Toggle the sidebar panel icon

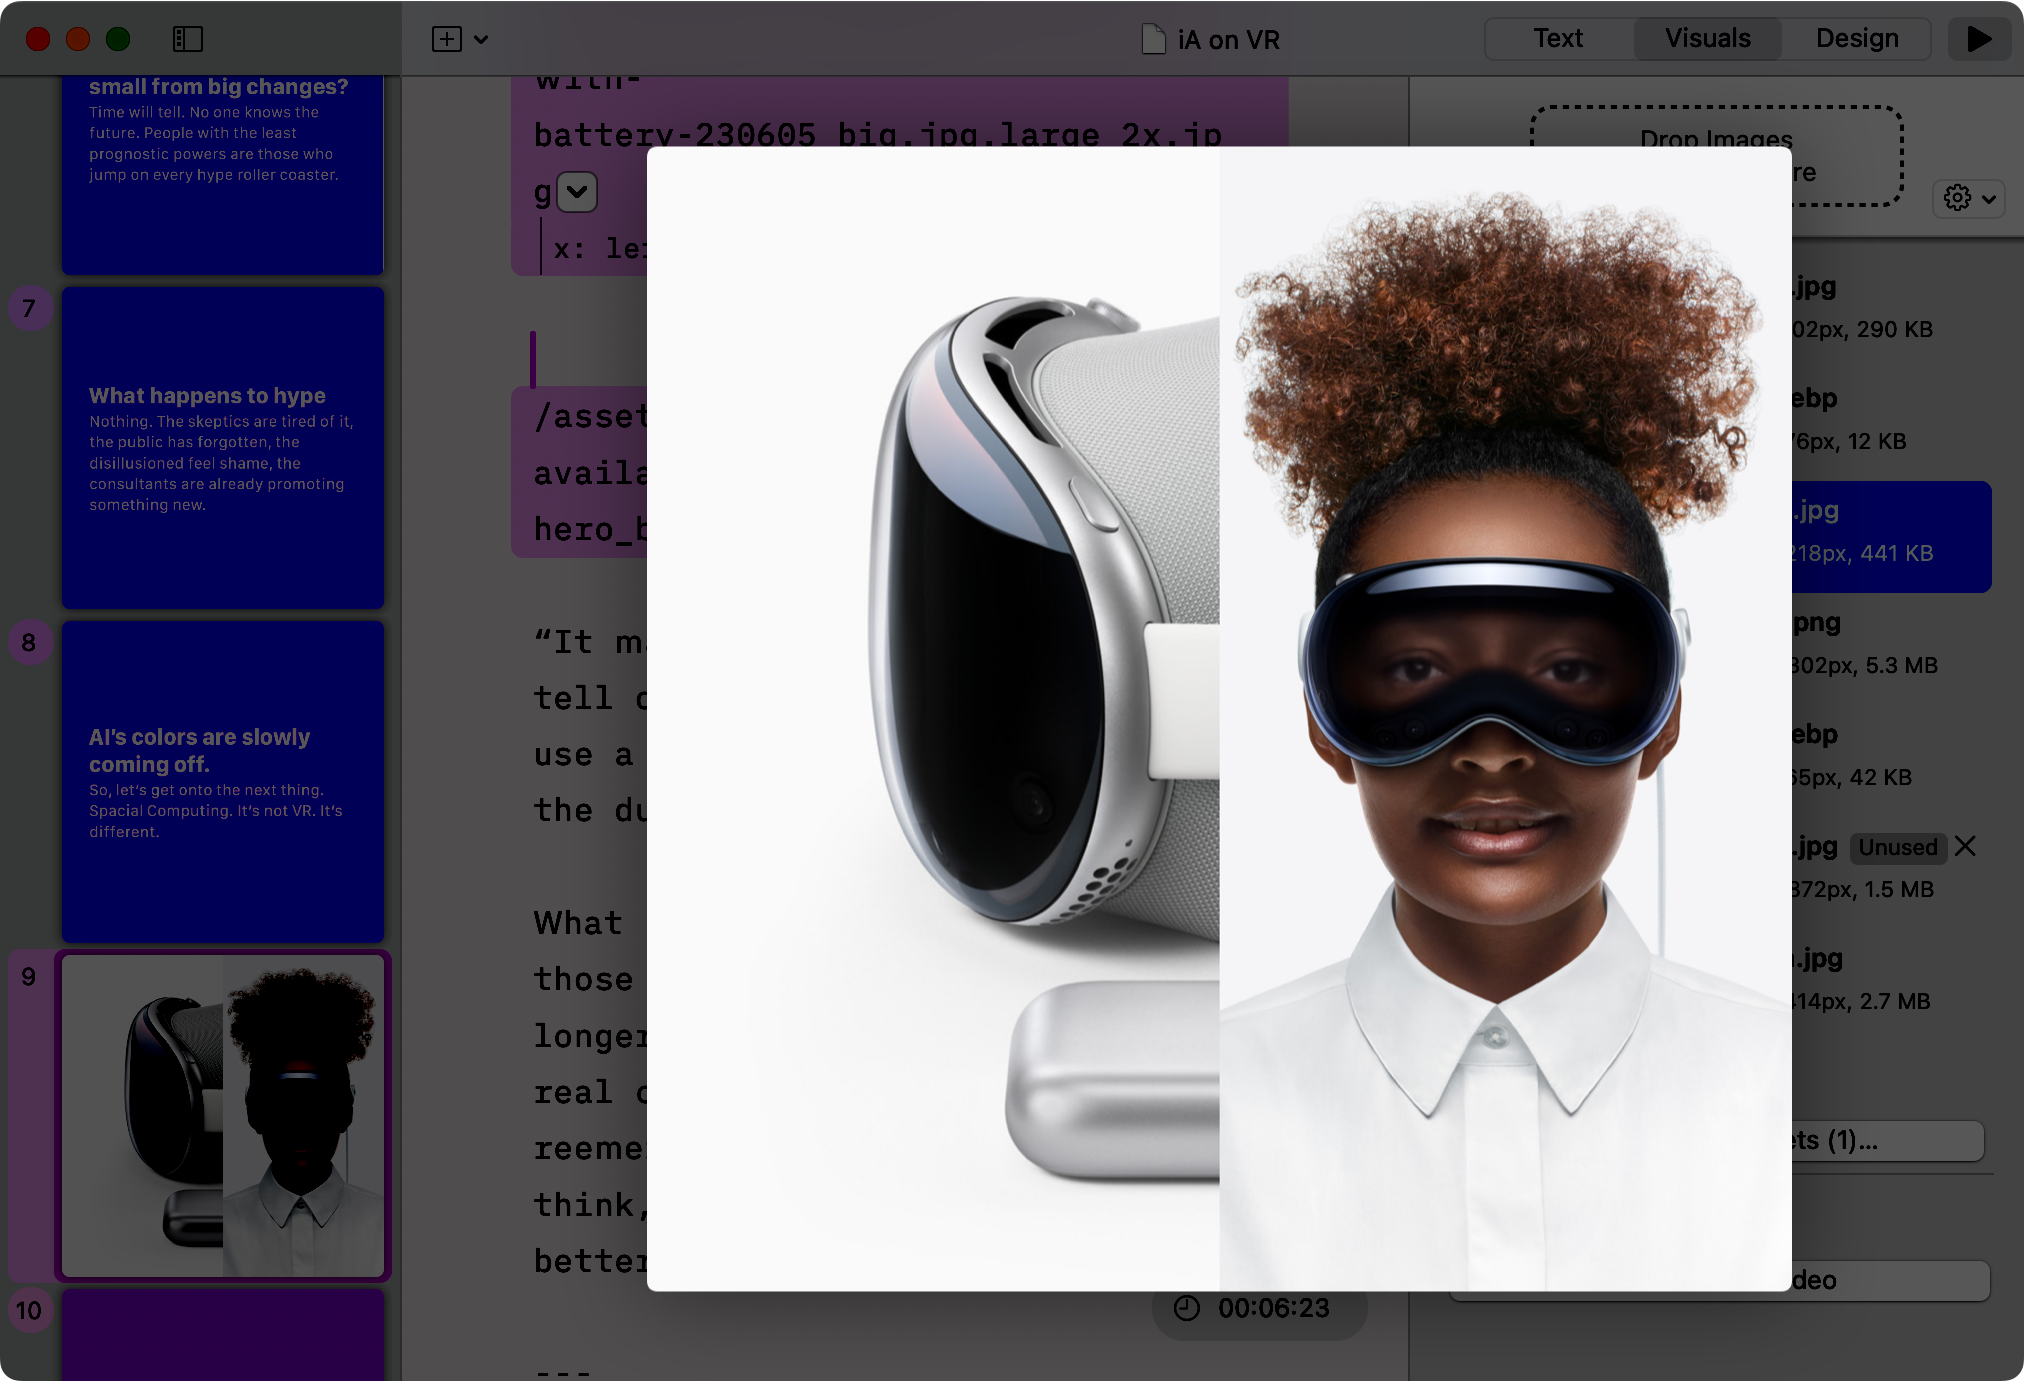pyautogui.click(x=186, y=39)
